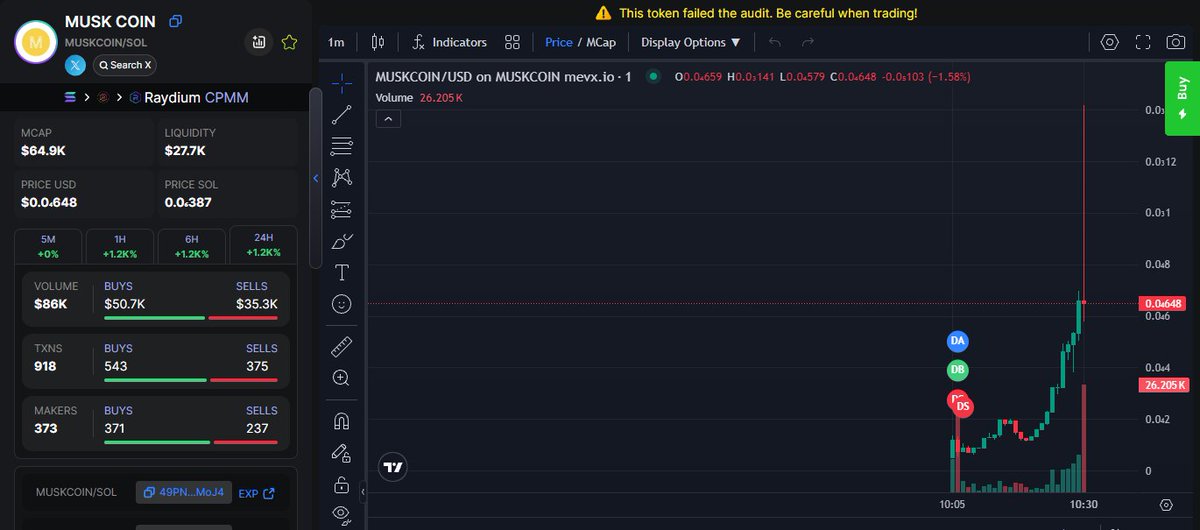Toggle magnet mode
This screenshot has height=530, width=1200.
coord(341,422)
